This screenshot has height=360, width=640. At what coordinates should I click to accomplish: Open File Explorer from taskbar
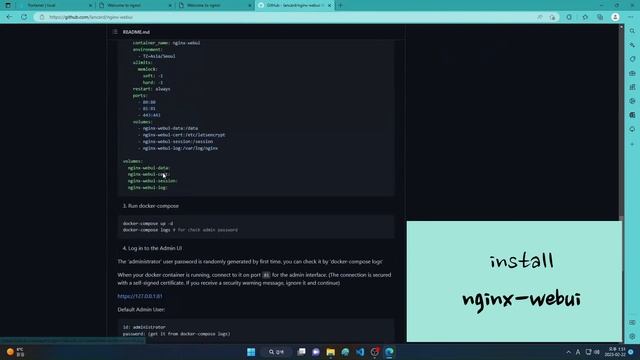point(331,352)
